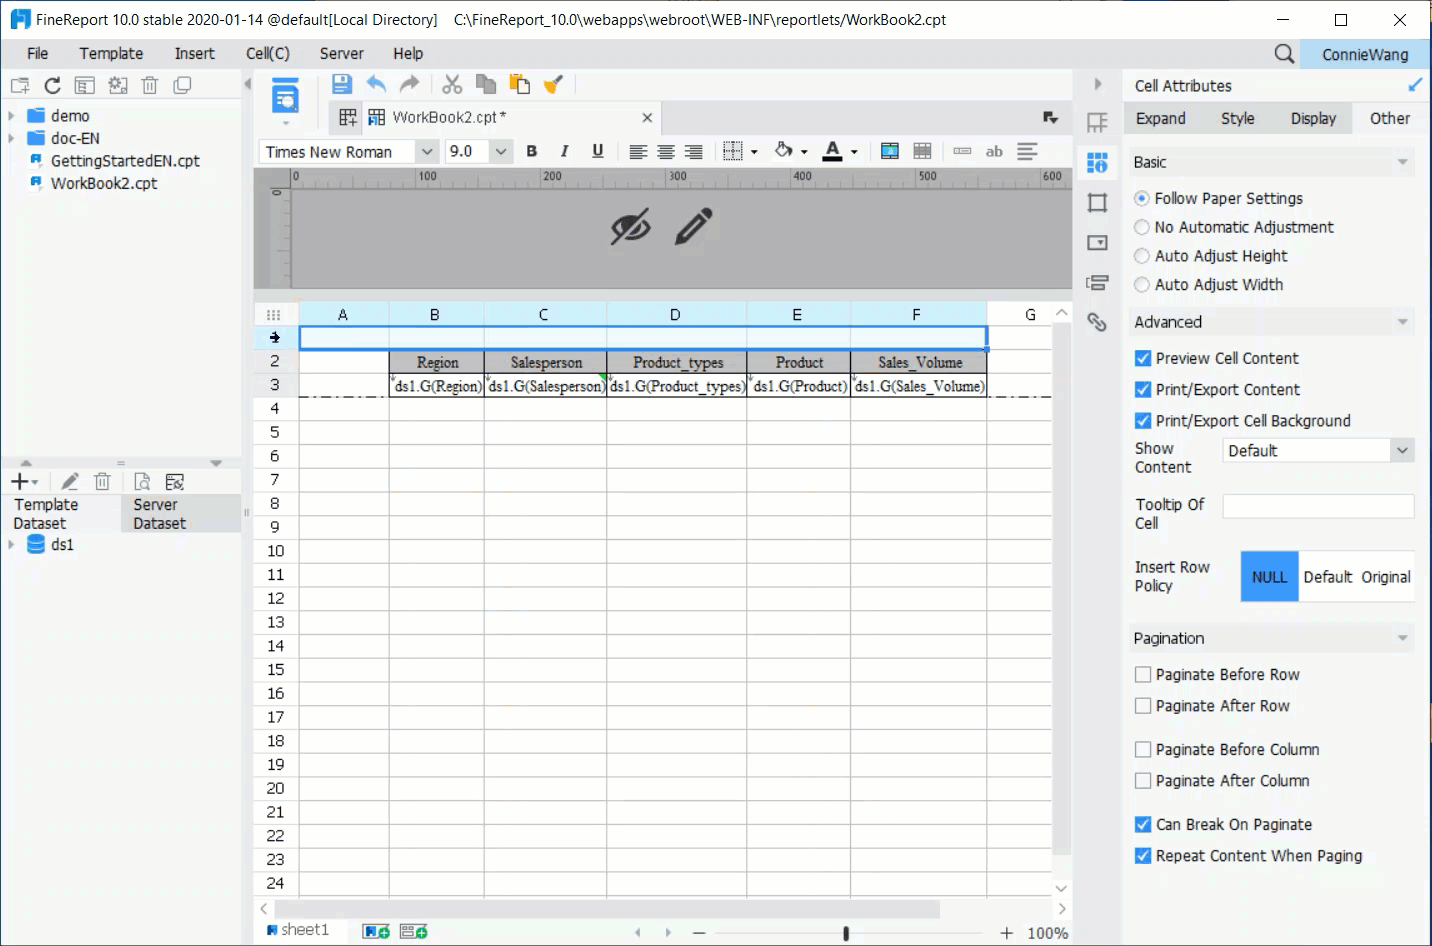
Task: Select Follow Paper Settings radio button
Action: (1142, 199)
